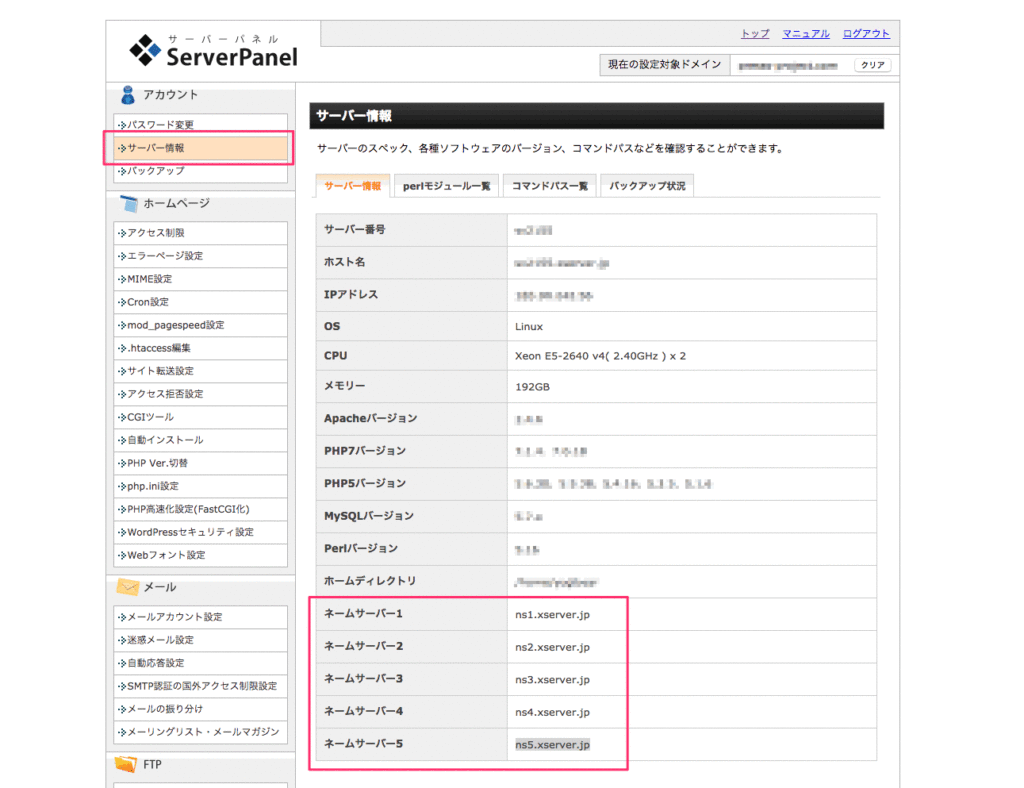Click the ns2.xserver.jp value
Screen dimensions: 1024x788
(x=552, y=647)
